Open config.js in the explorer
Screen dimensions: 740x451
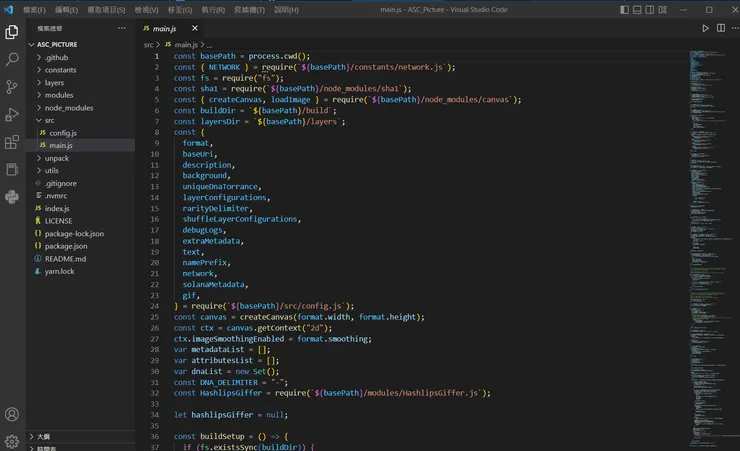62,133
